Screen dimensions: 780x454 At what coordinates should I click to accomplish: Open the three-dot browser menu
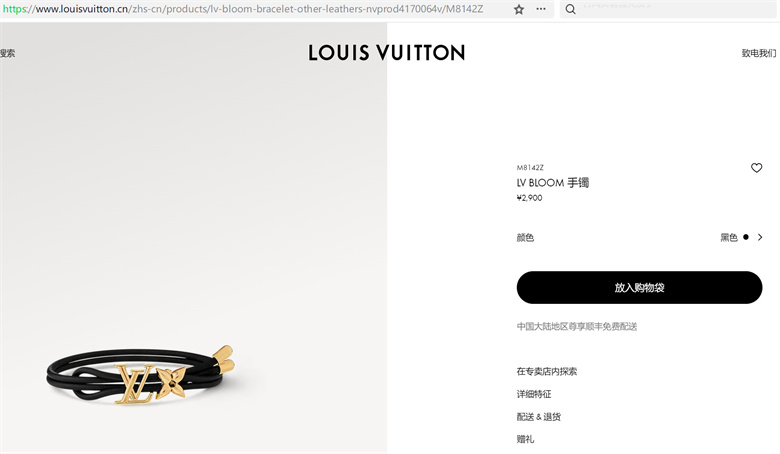coord(541,9)
